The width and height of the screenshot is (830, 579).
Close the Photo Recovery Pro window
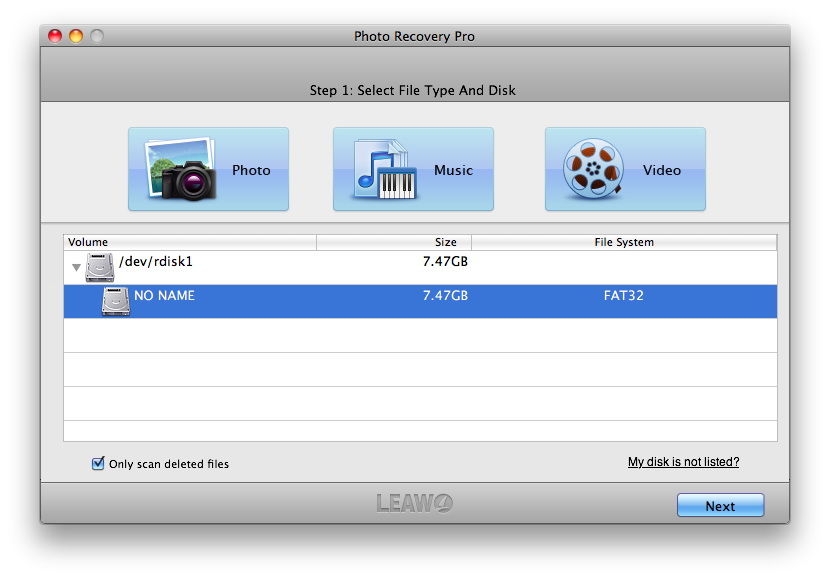tap(55, 36)
